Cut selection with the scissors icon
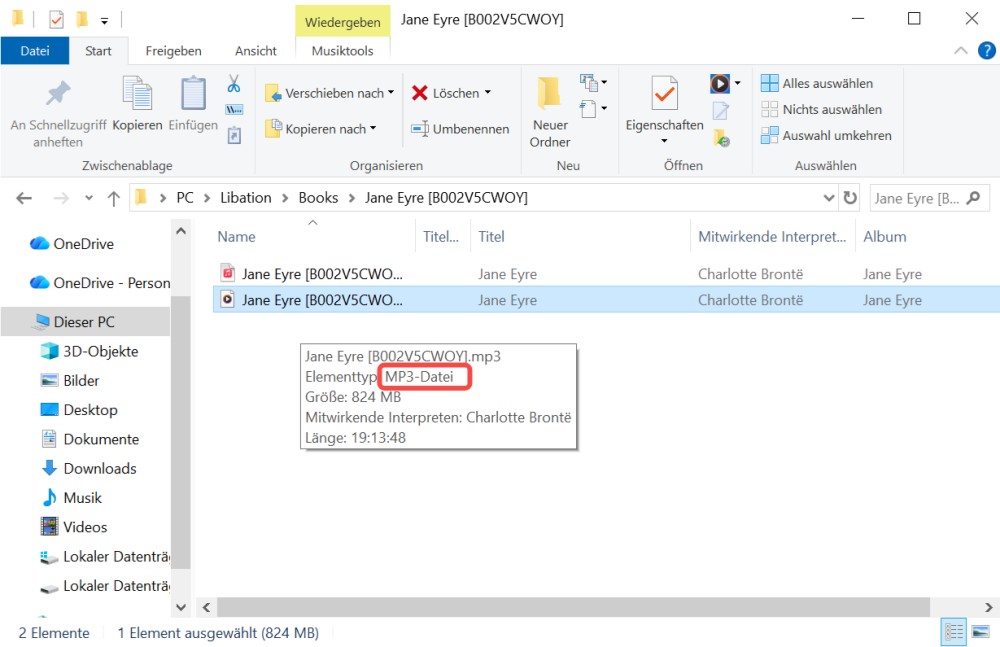1000x647 pixels. [x=234, y=84]
